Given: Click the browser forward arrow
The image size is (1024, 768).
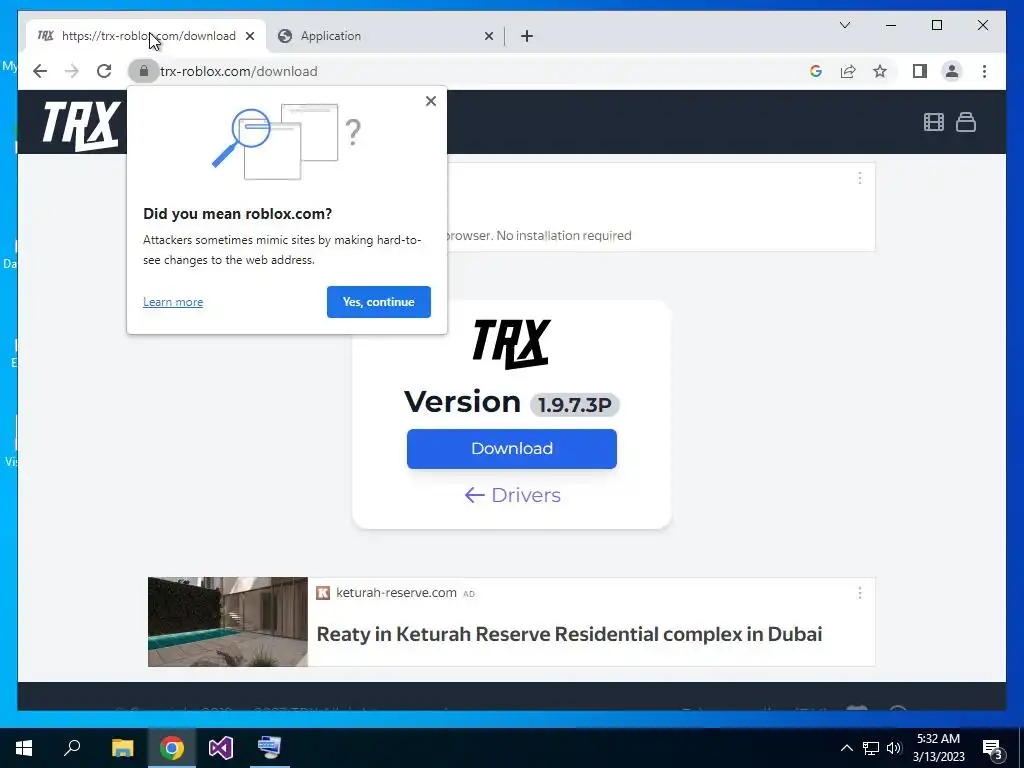Looking at the screenshot, I should (x=72, y=71).
